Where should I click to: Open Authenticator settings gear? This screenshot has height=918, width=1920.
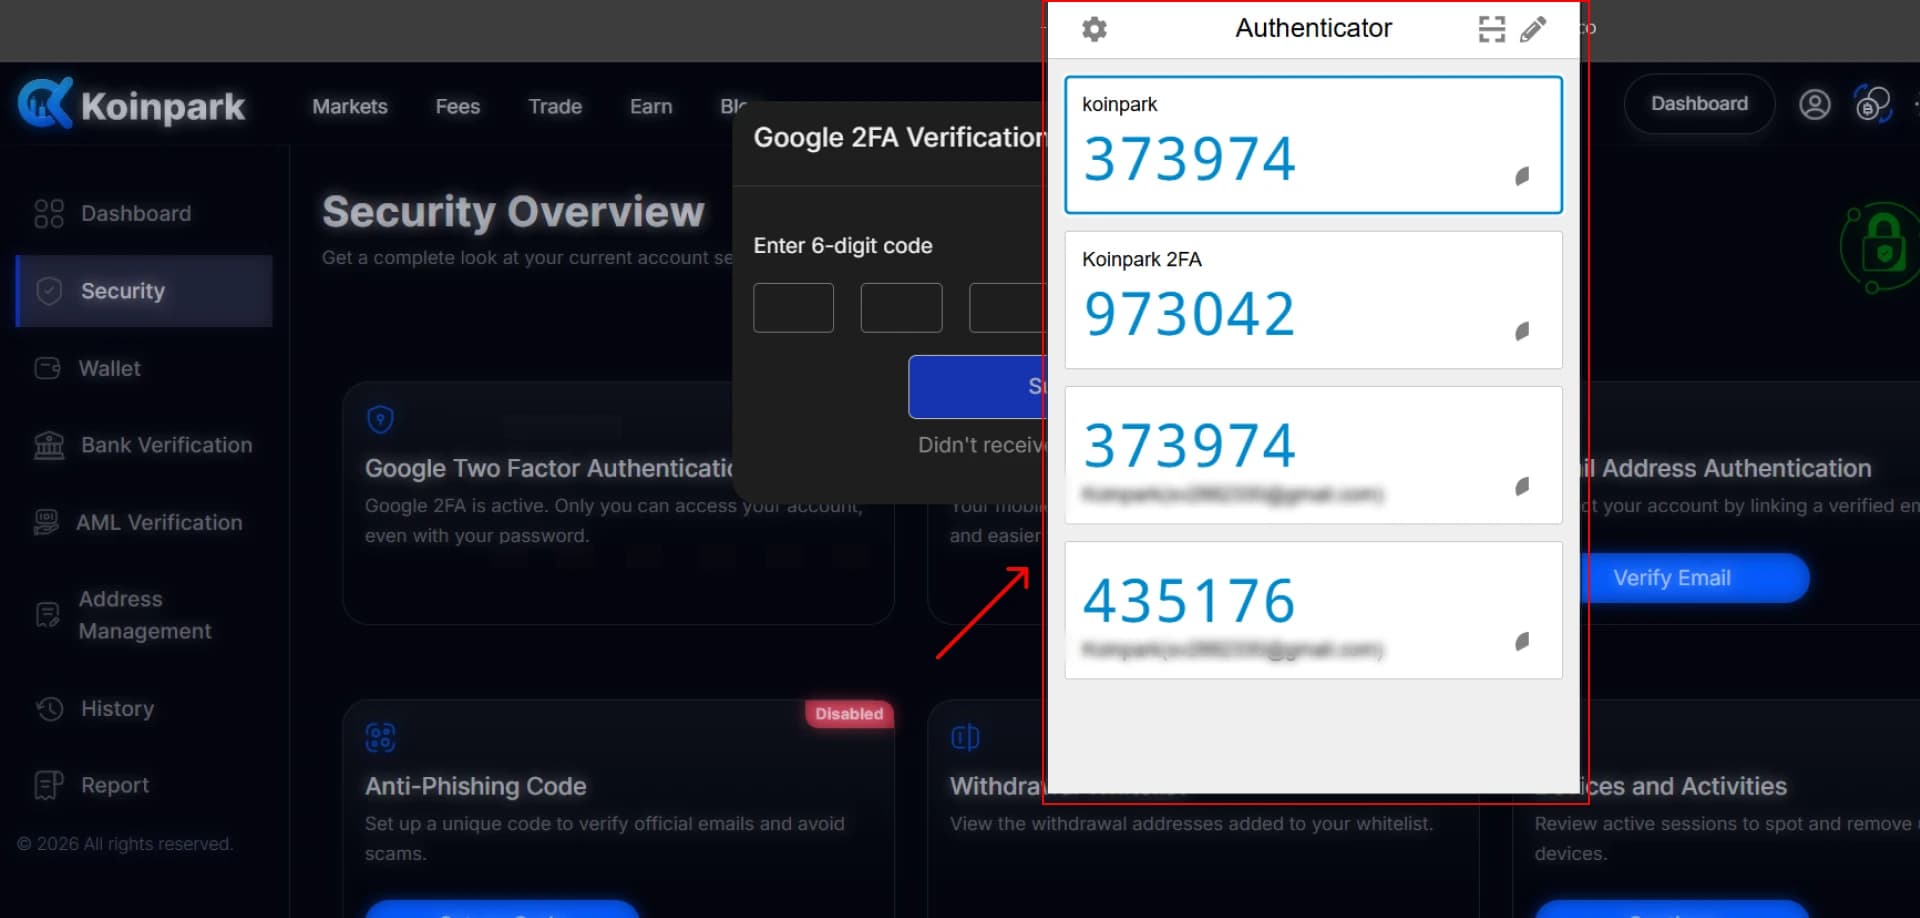pos(1095,29)
